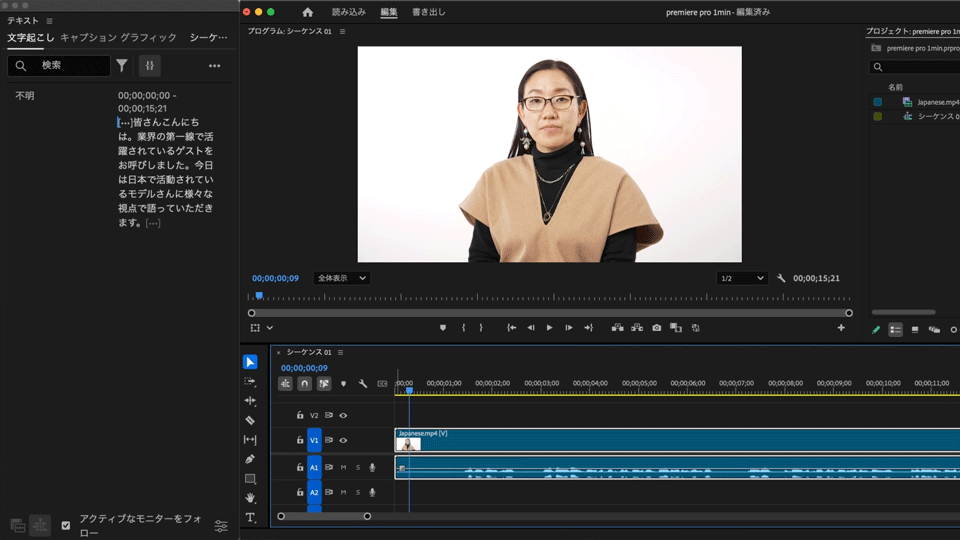Open the 書き出し workspace tab

coord(428,12)
